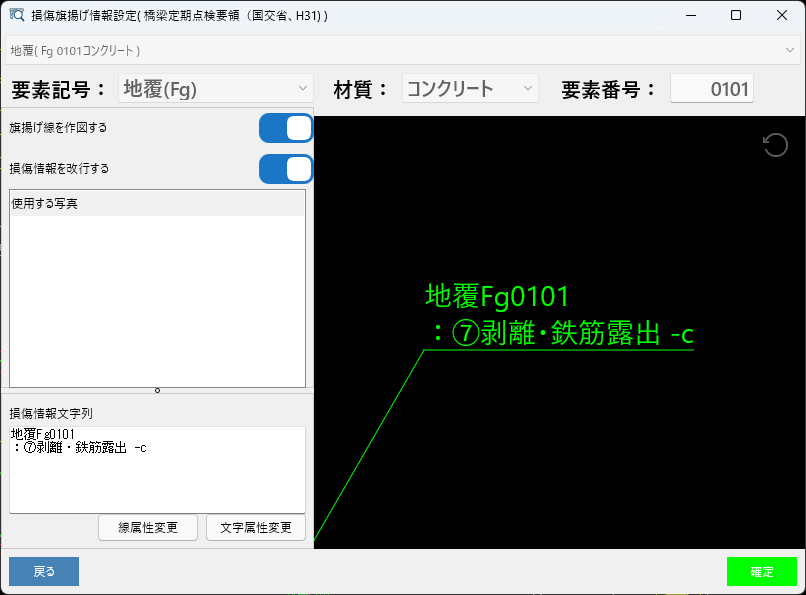Toggle 損傷情報を改行する switch
Screen dimensions: 806x595
coord(286,169)
